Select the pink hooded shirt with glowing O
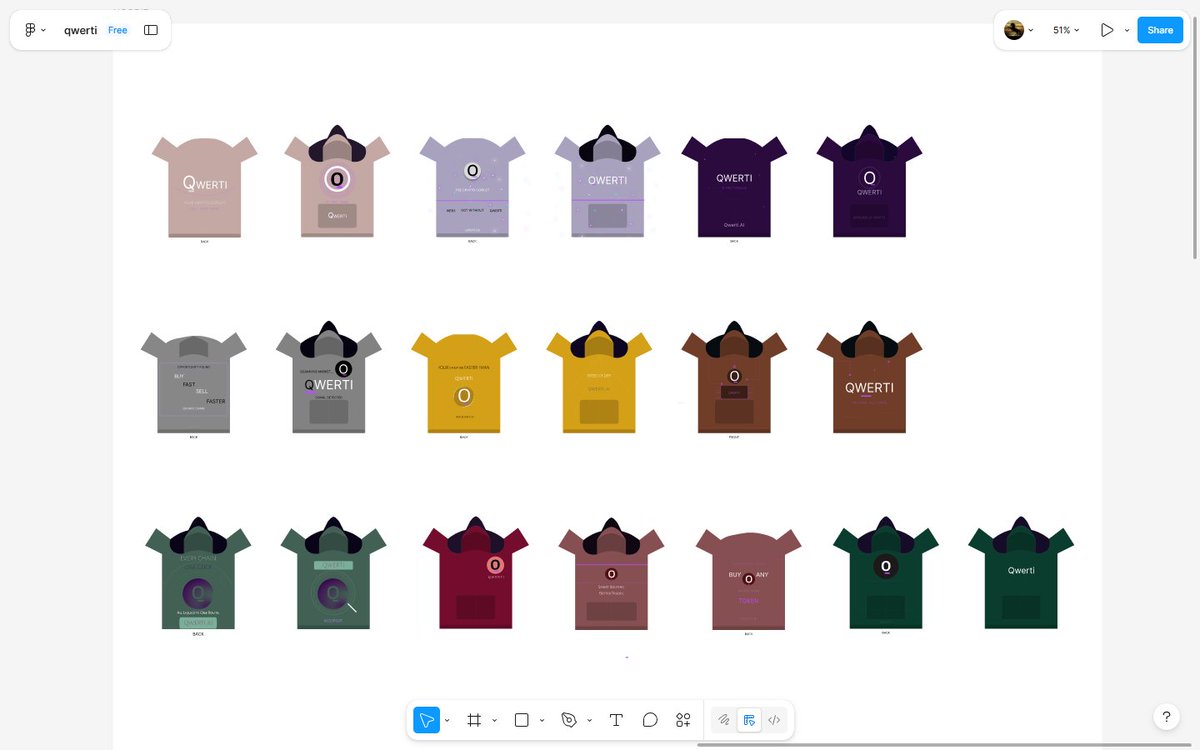 pyautogui.click(x=337, y=181)
